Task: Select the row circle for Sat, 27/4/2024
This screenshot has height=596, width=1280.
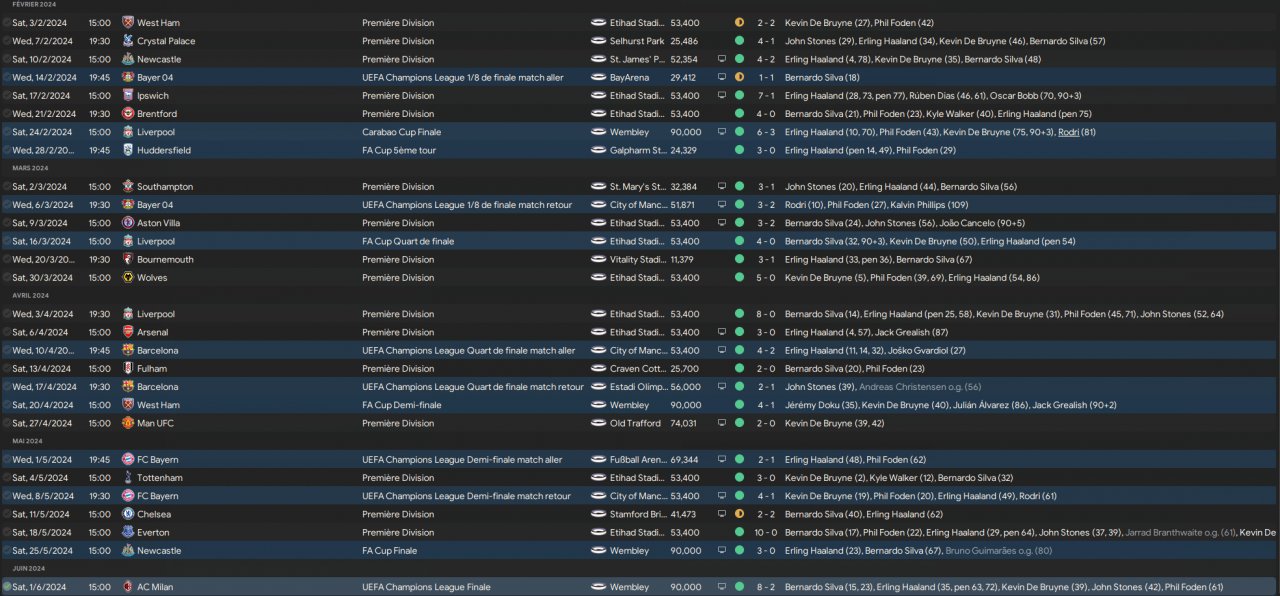Action: coord(6,423)
